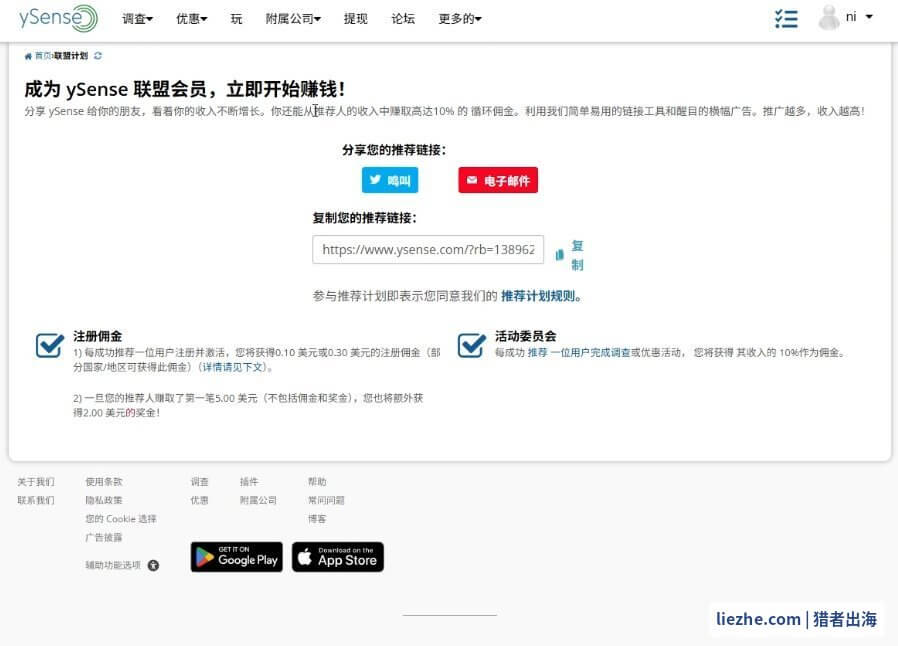The height and width of the screenshot is (646, 898).
Task: Open 优惠 footer link
Action: click(x=199, y=500)
